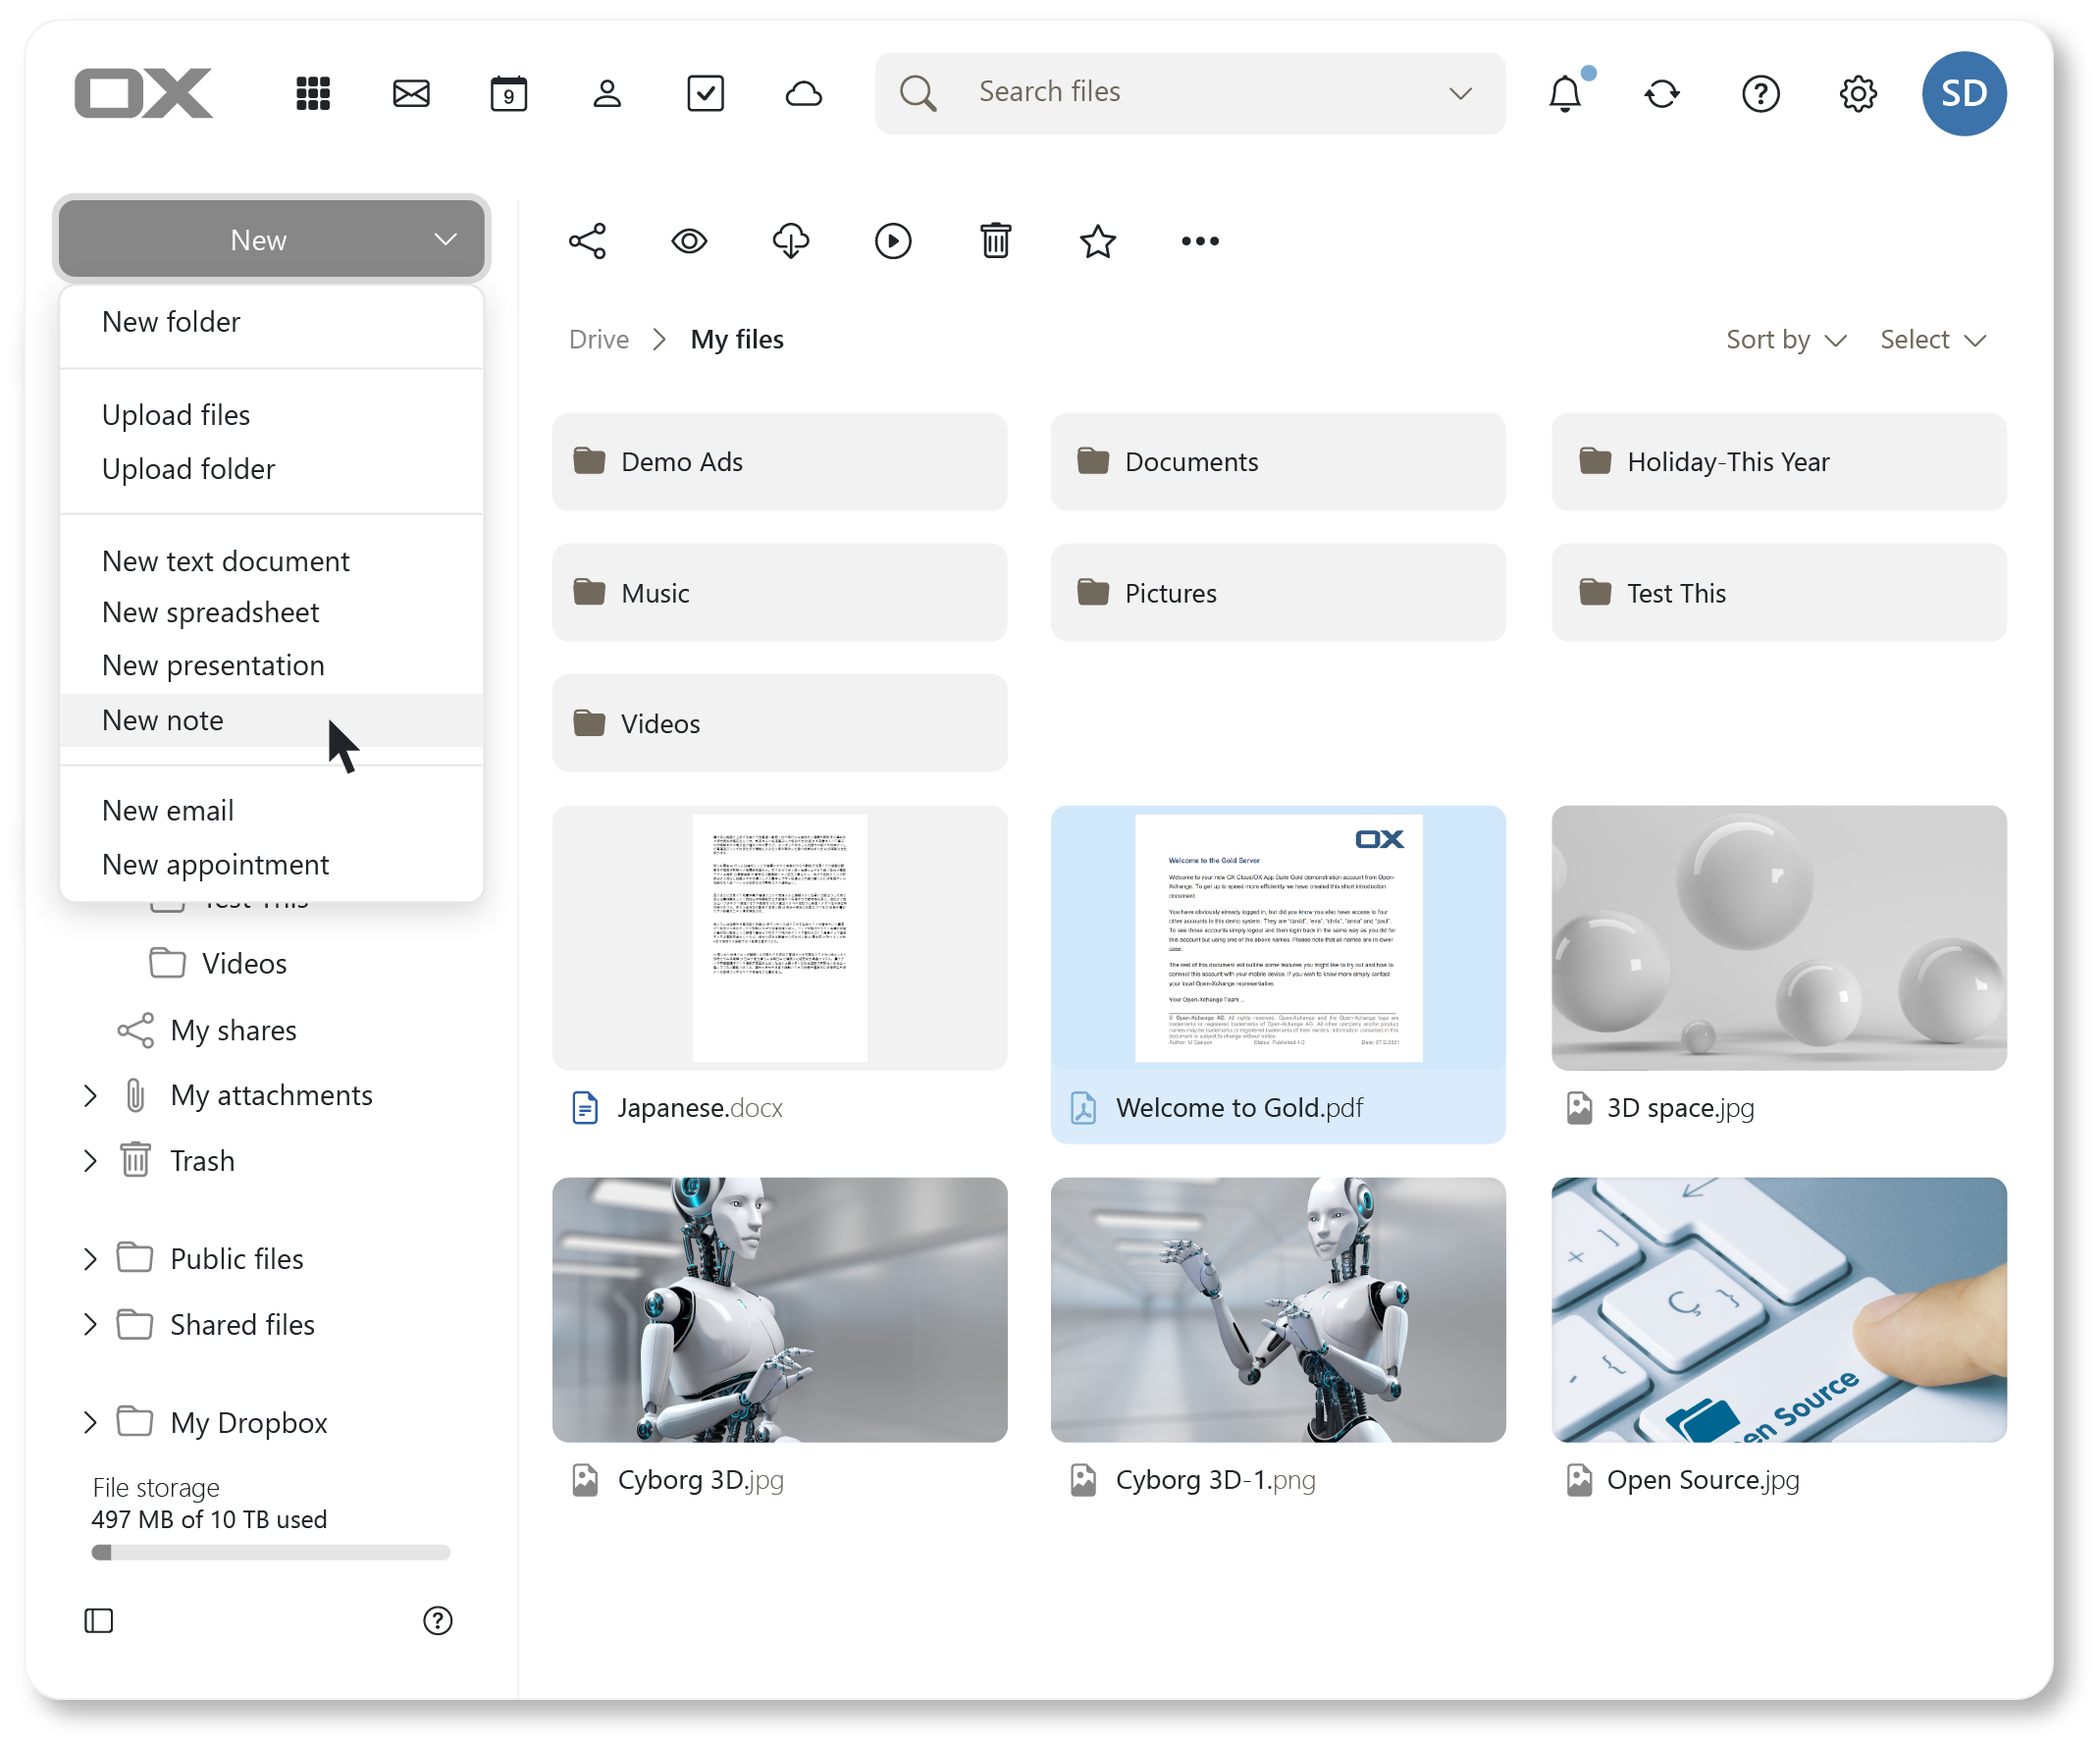Viewport: 2100px width, 1747px height.
Task: Choose New folder from the menu
Action: (271, 322)
